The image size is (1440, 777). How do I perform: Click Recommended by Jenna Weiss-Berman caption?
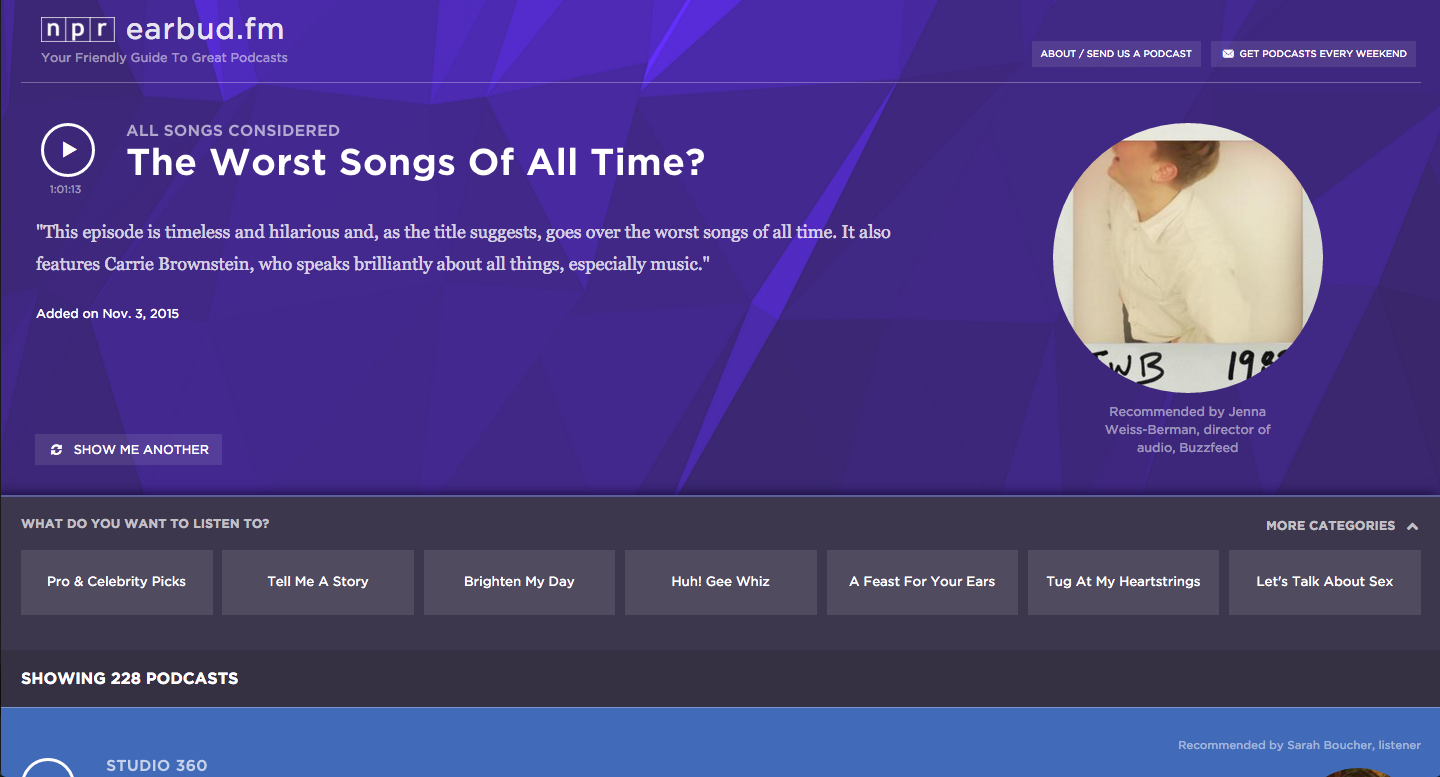tap(1188, 430)
